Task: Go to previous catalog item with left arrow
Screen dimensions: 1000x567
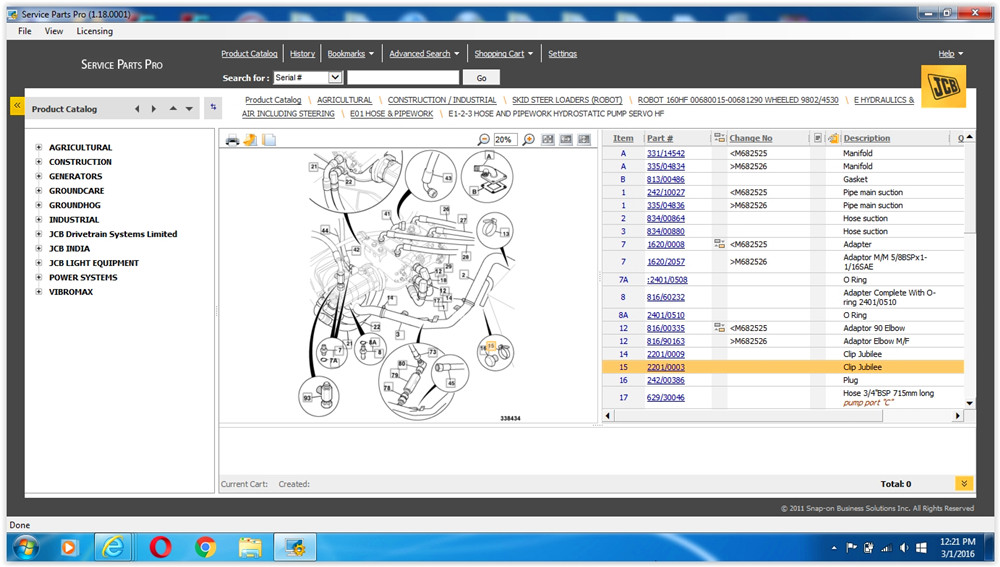Action: pos(137,109)
